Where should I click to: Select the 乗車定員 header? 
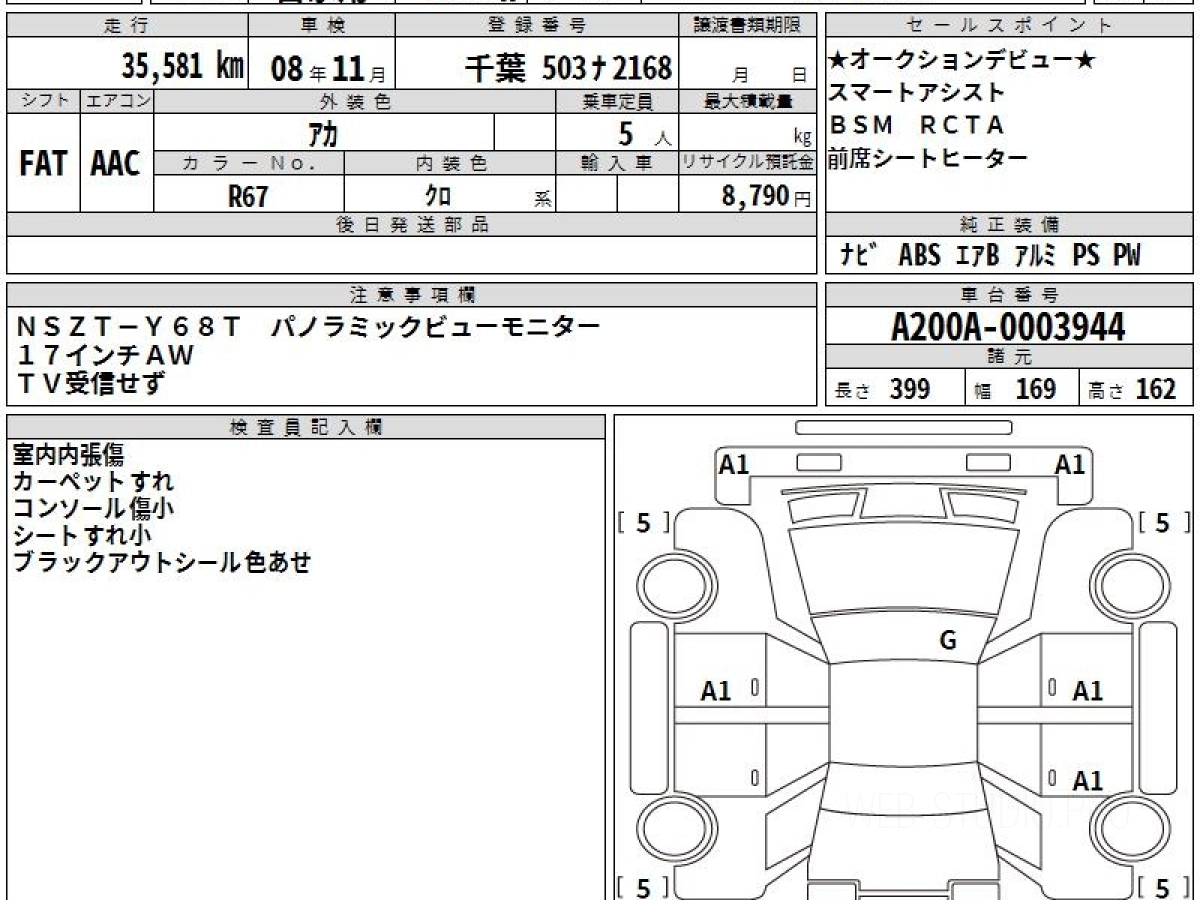617,101
